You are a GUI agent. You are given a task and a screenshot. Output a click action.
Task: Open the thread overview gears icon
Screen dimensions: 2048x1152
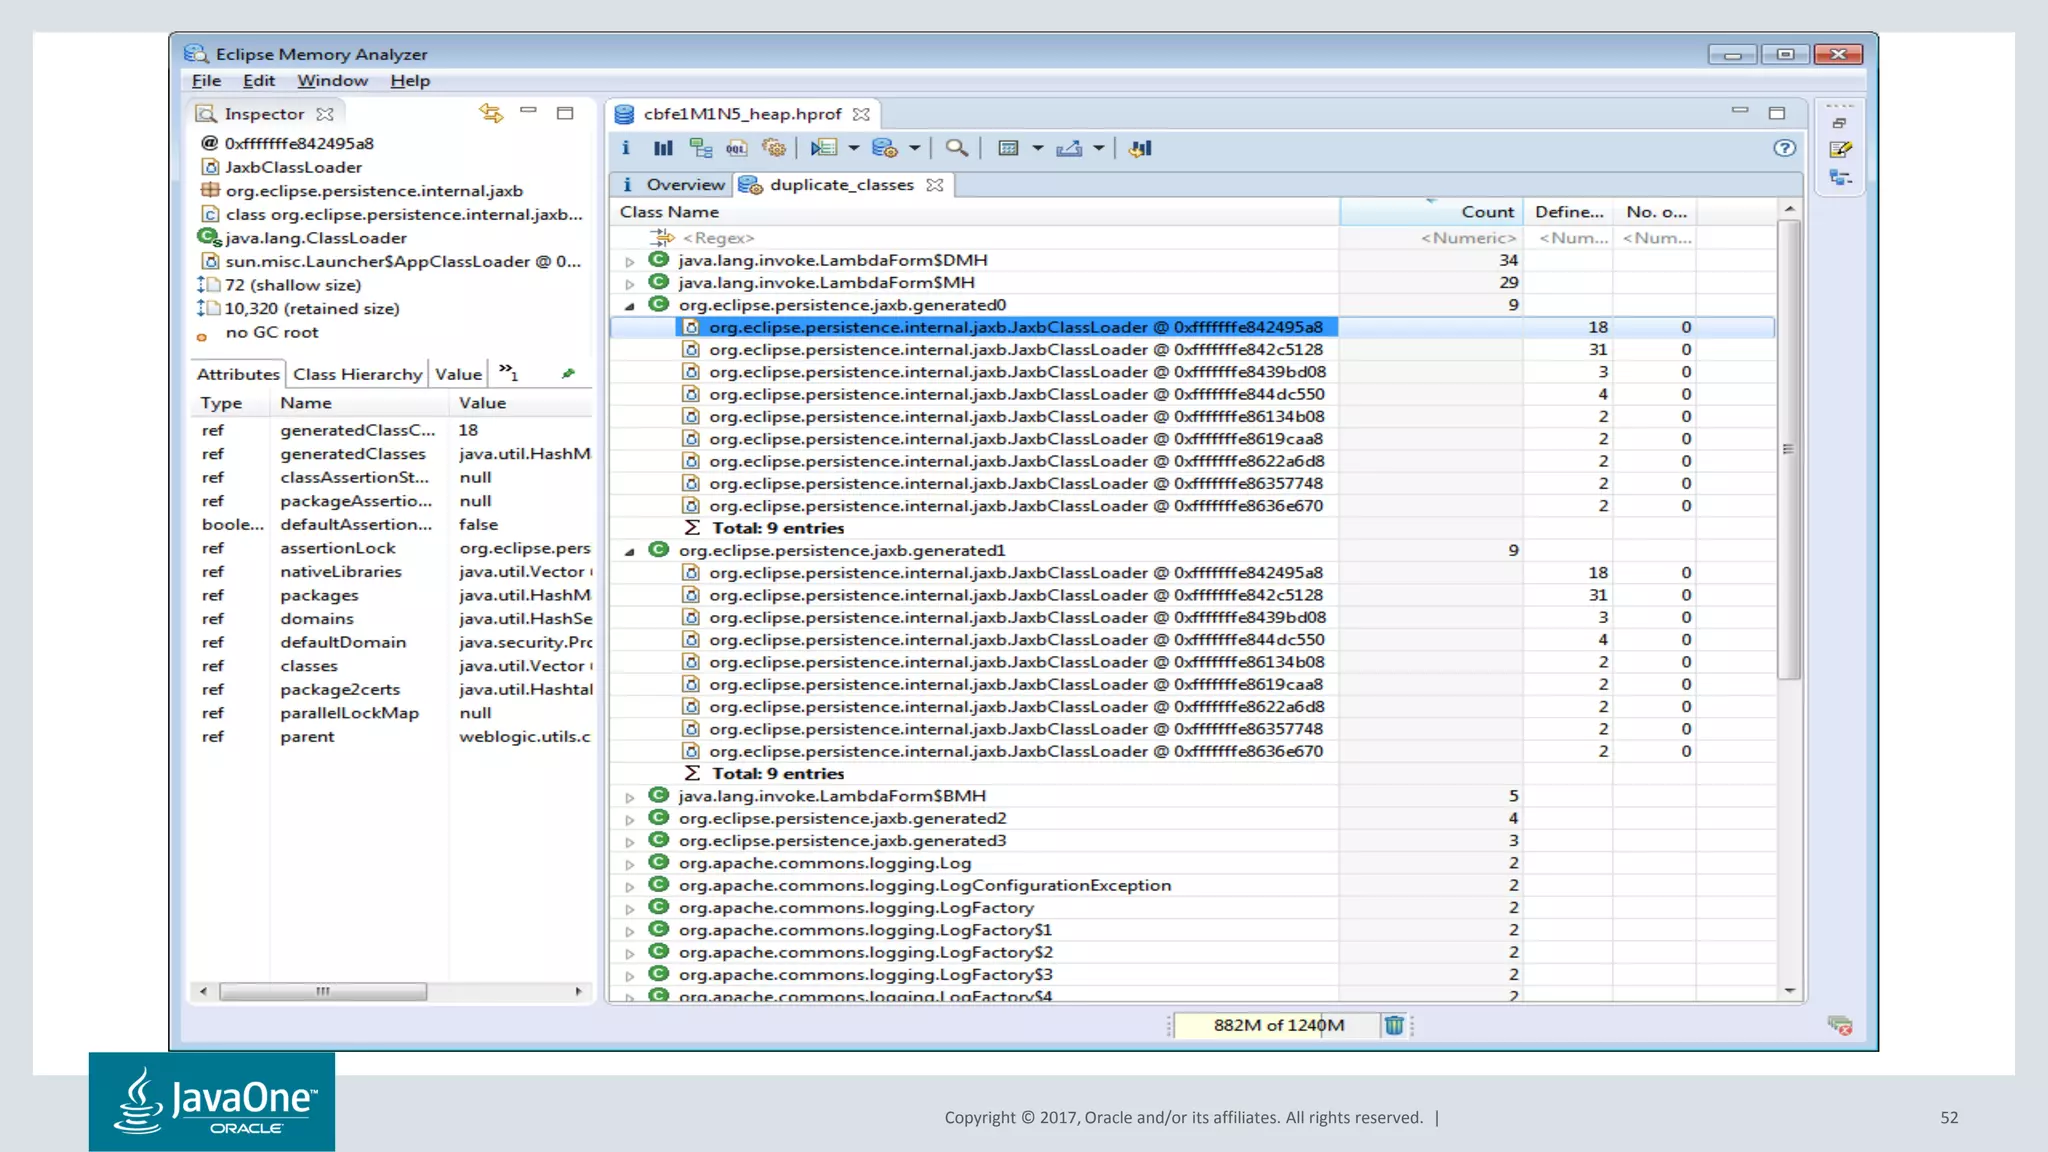[774, 148]
